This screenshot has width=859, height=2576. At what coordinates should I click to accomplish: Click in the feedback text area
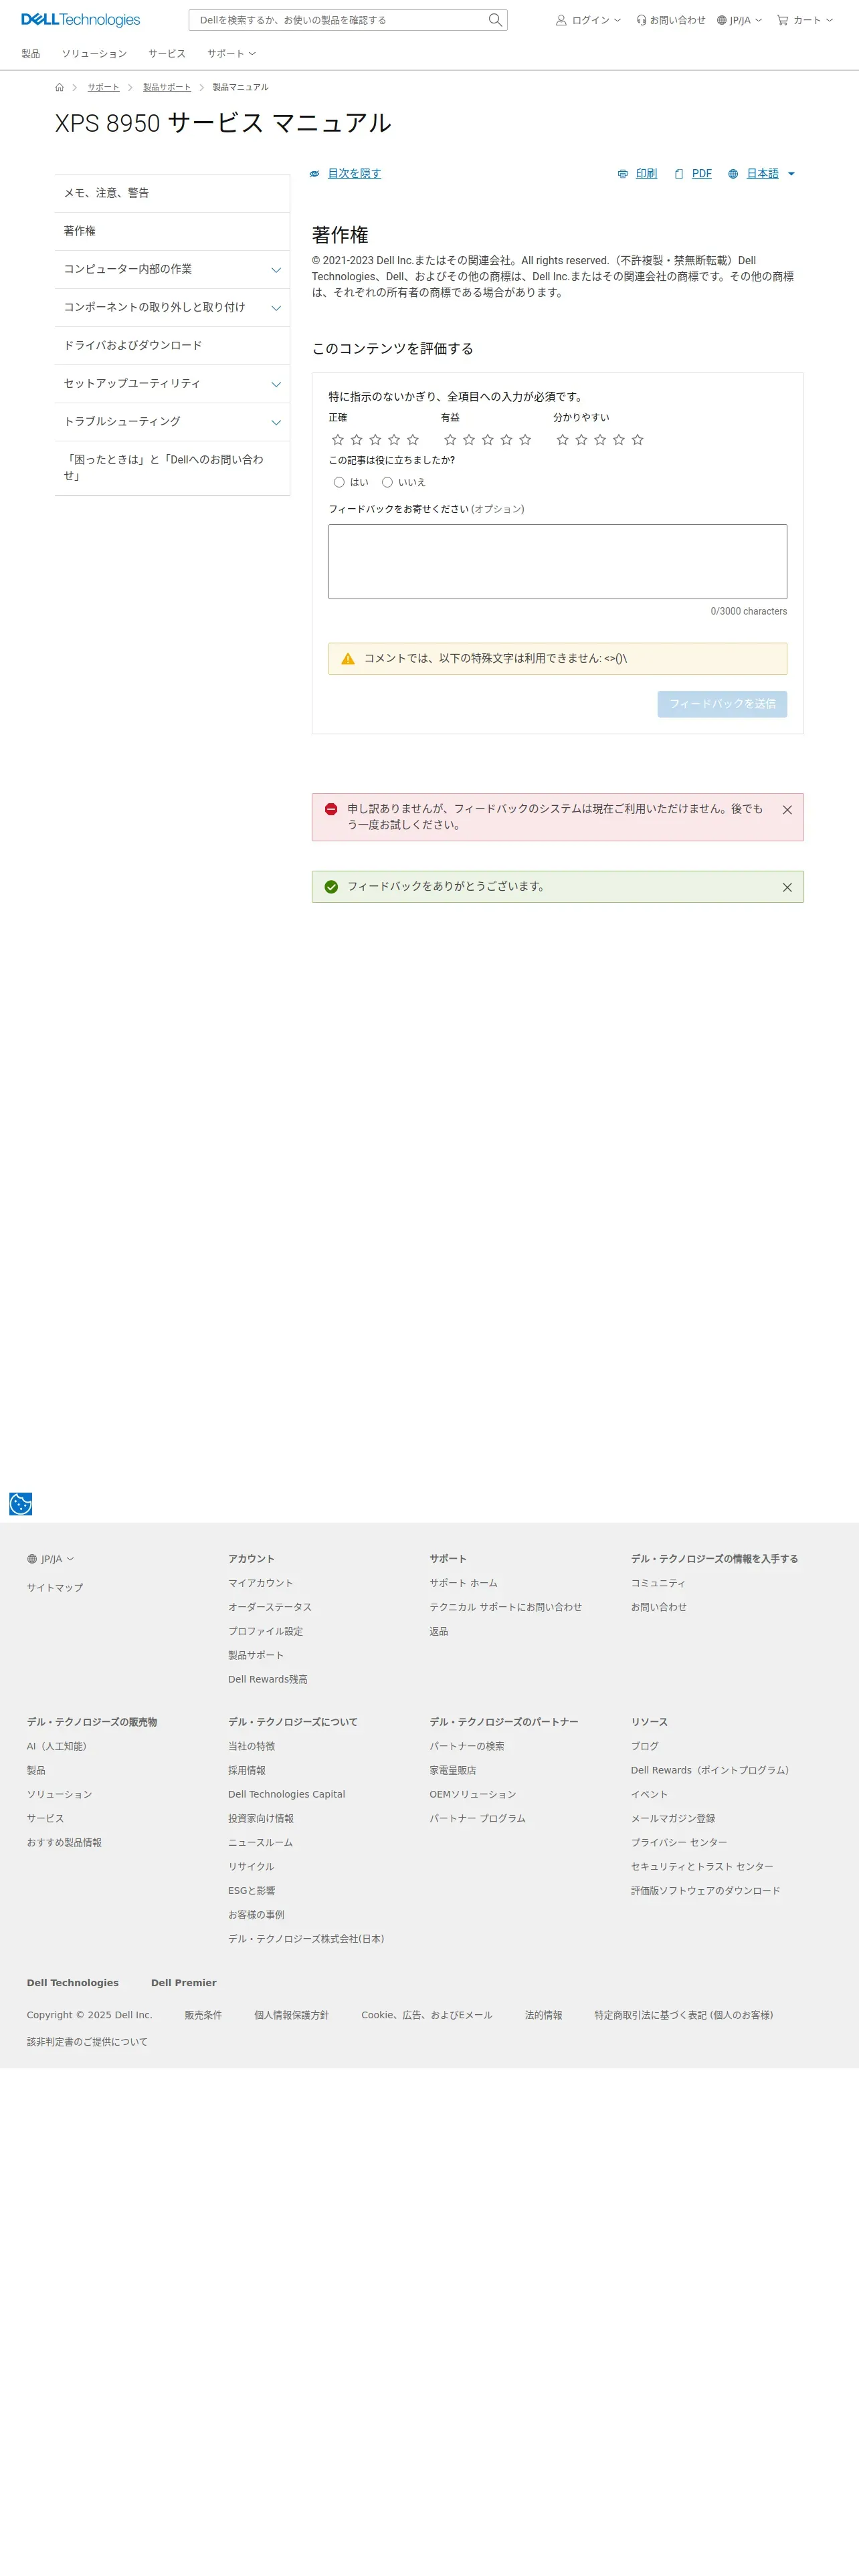tap(557, 562)
